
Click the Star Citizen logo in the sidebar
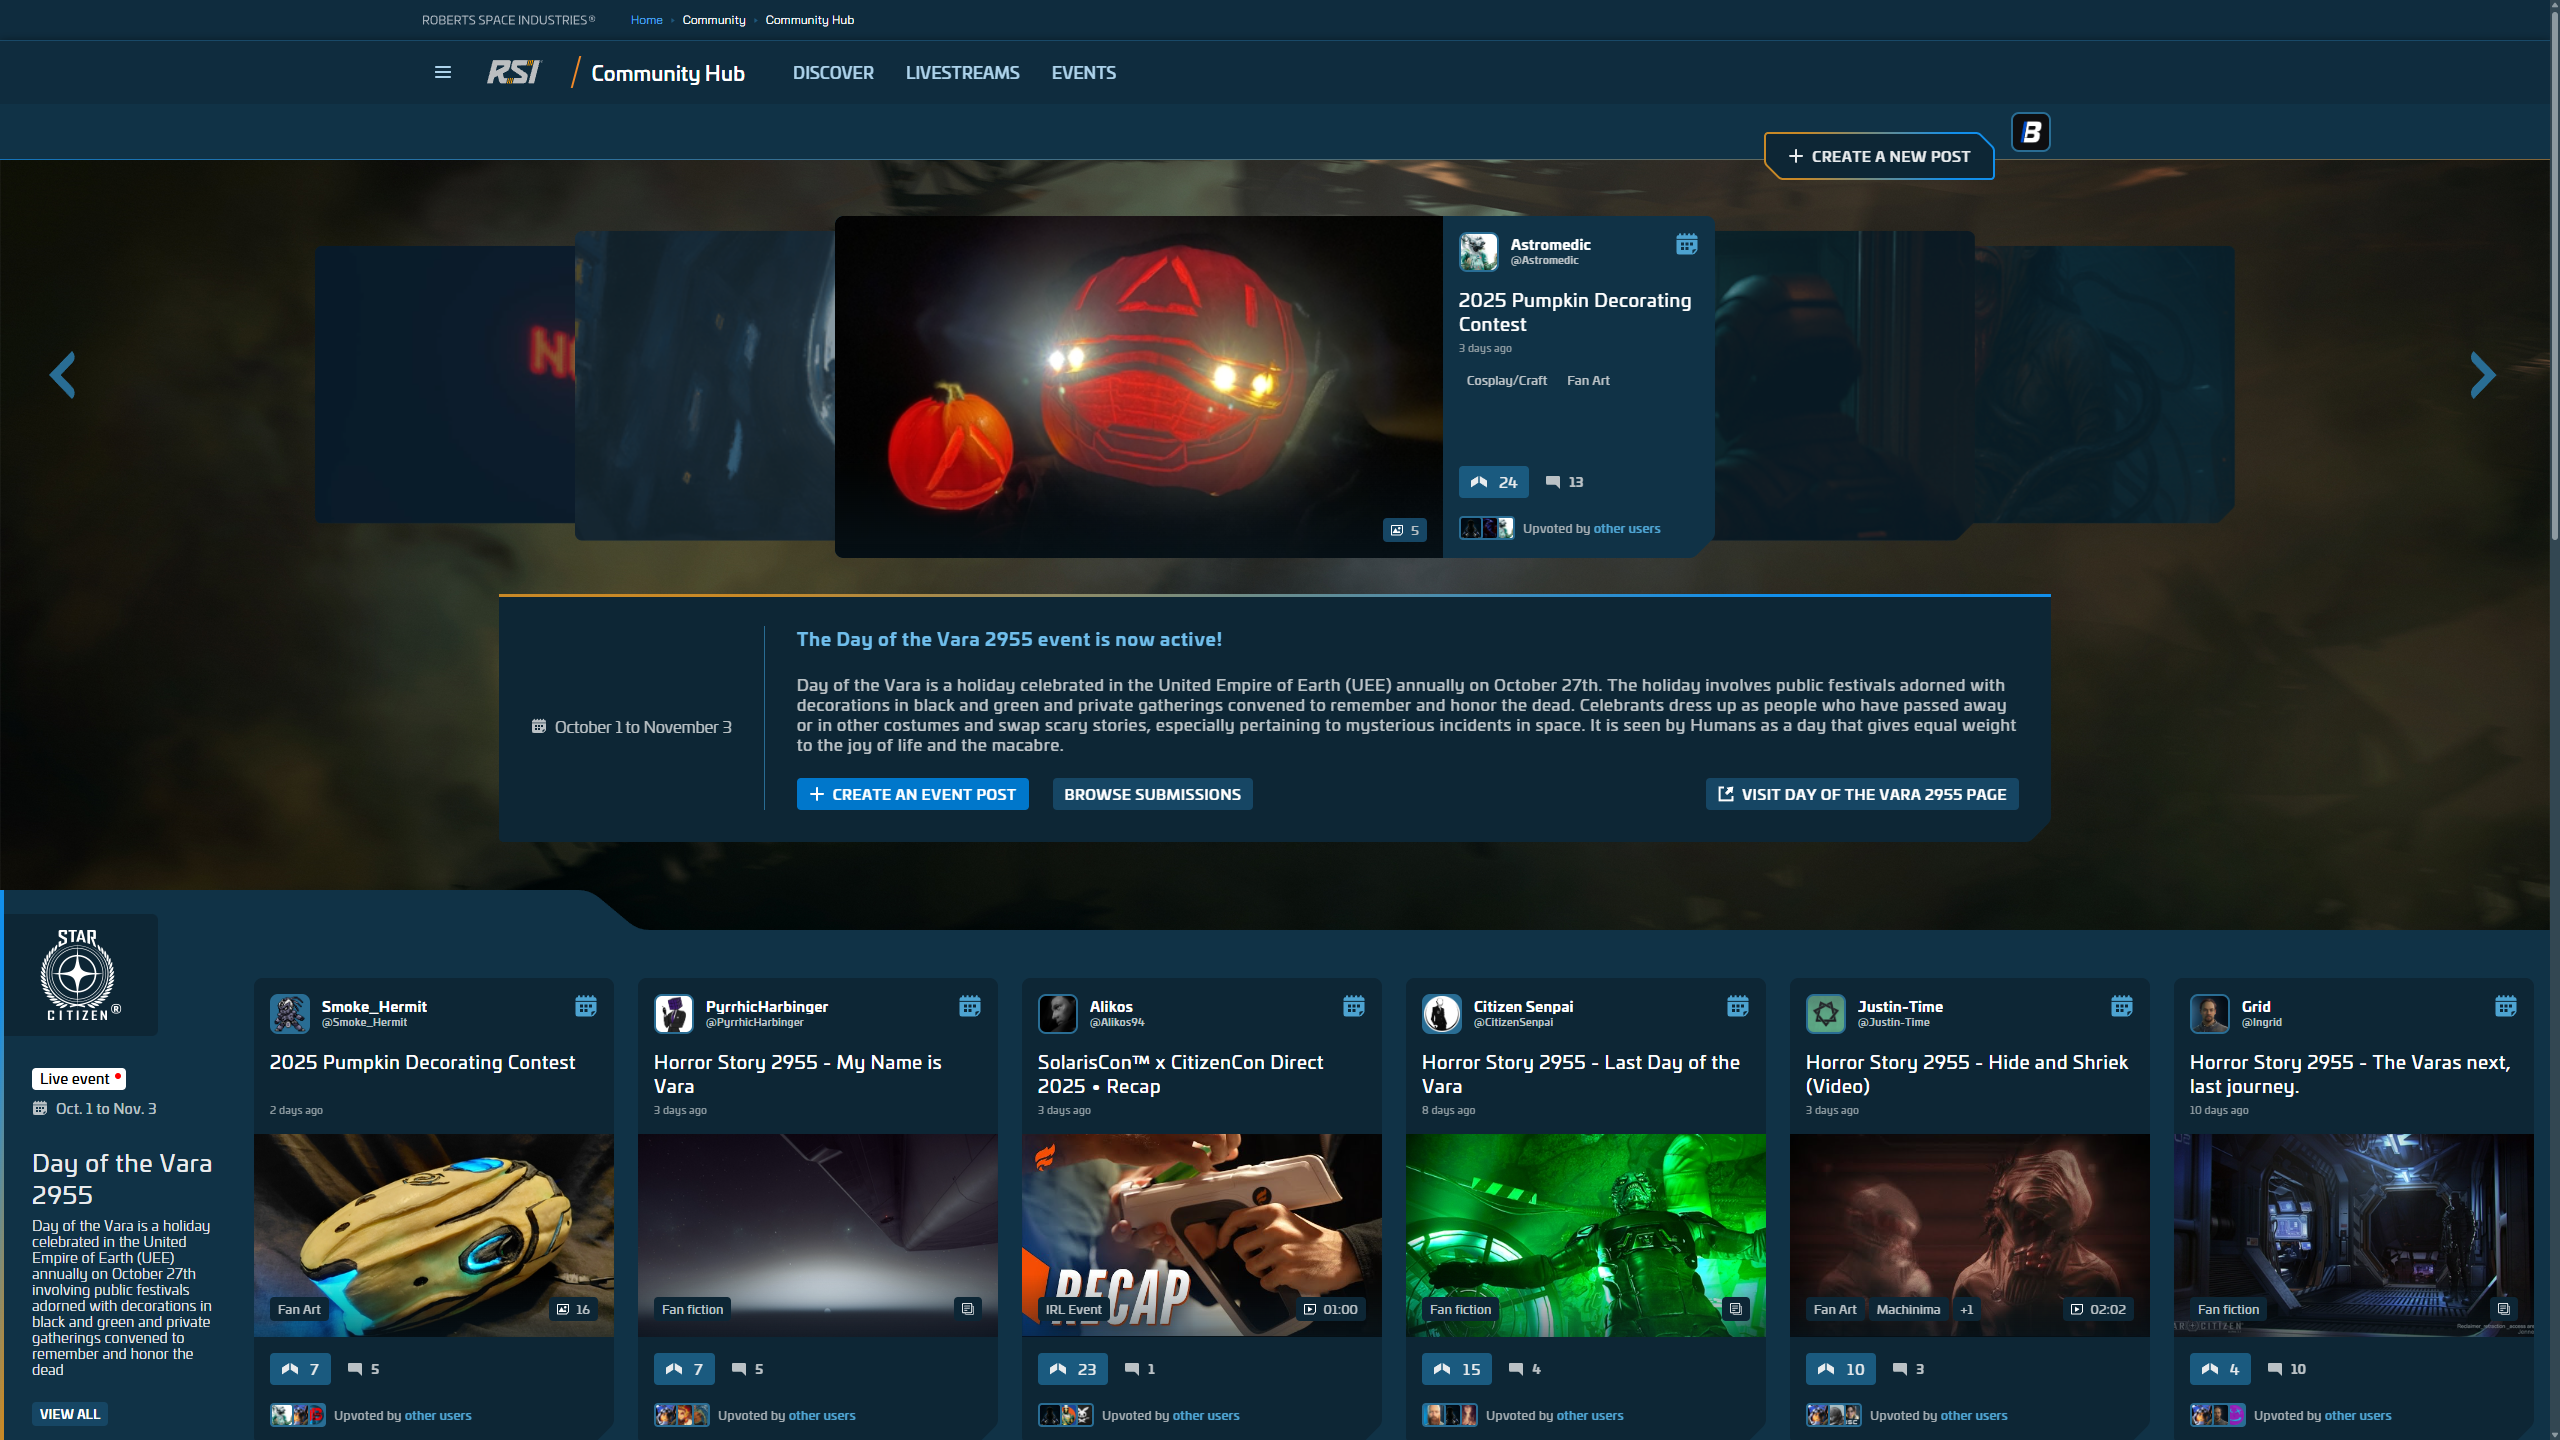click(80, 974)
